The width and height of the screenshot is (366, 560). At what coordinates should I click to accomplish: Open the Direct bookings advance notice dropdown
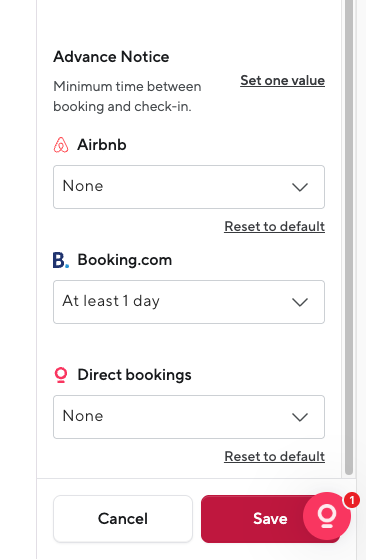(189, 417)
